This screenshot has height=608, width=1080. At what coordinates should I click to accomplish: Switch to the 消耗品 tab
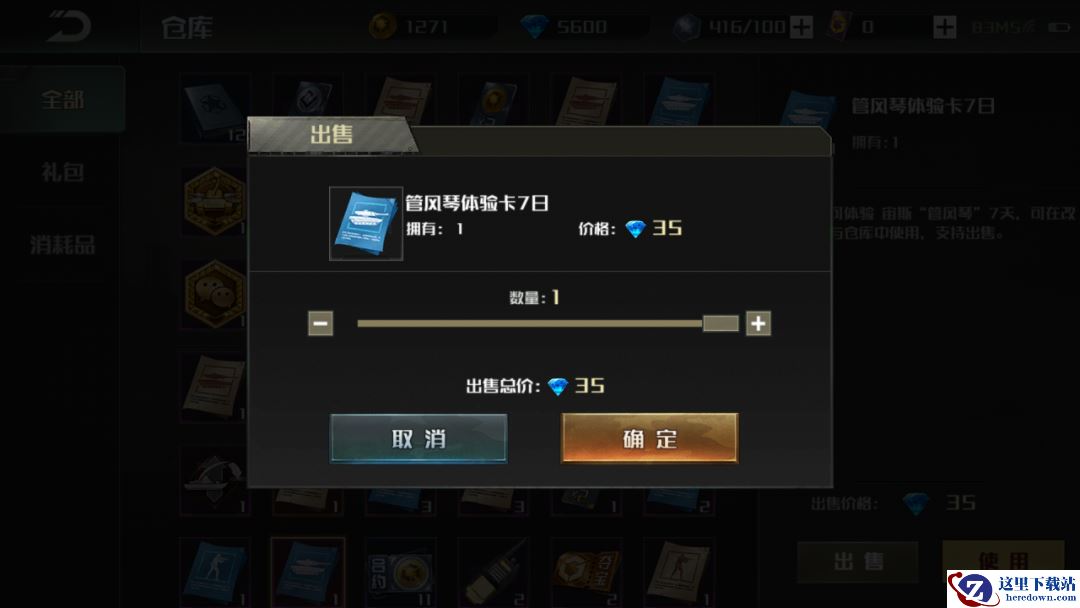click(x=62, y=244)
